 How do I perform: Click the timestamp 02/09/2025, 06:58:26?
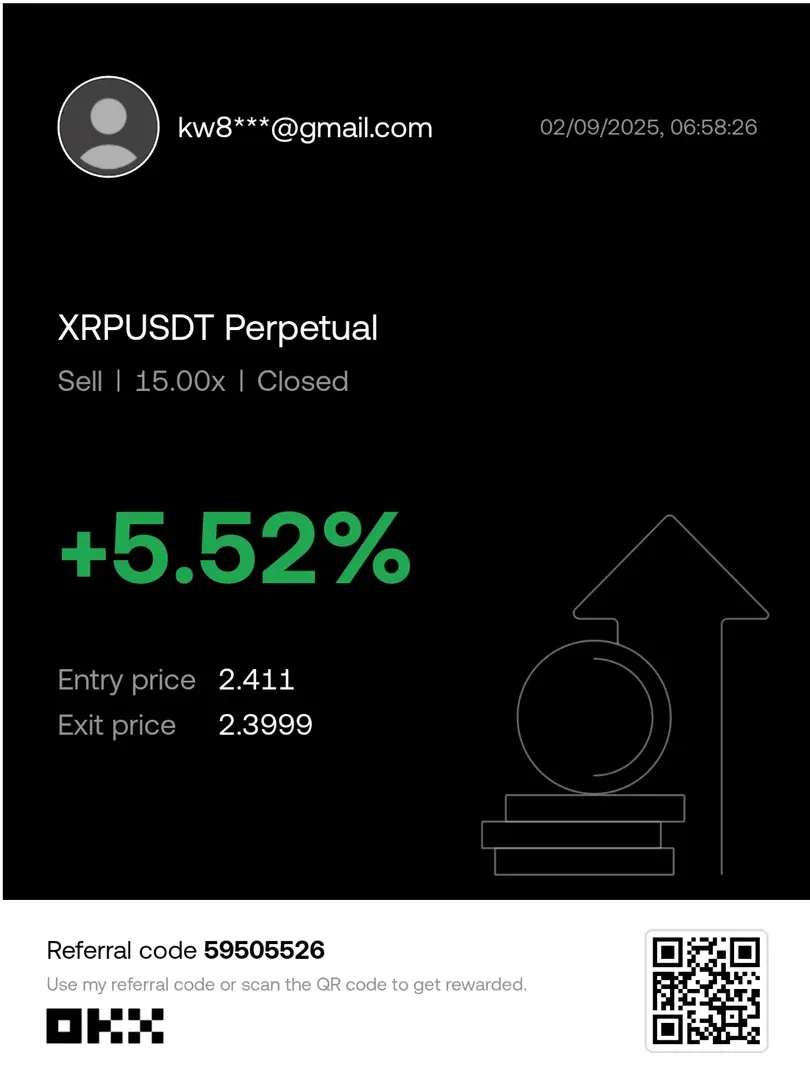648,127
